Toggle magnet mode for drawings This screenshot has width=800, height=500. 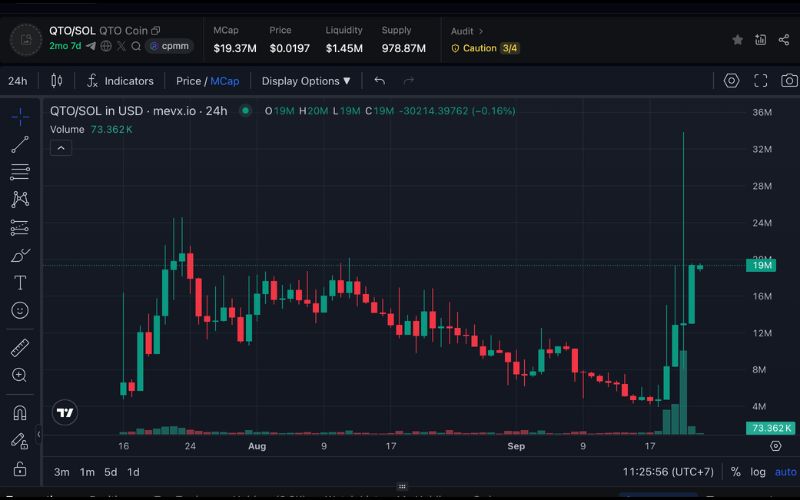19,412
